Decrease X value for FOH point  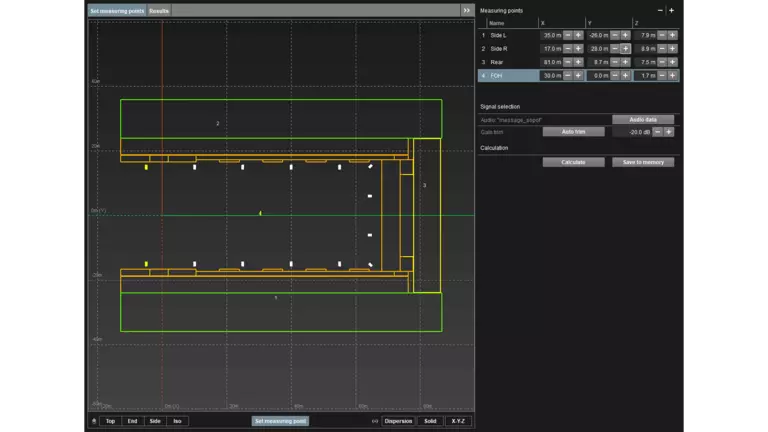pyautogui.click(x=567, y=75)
